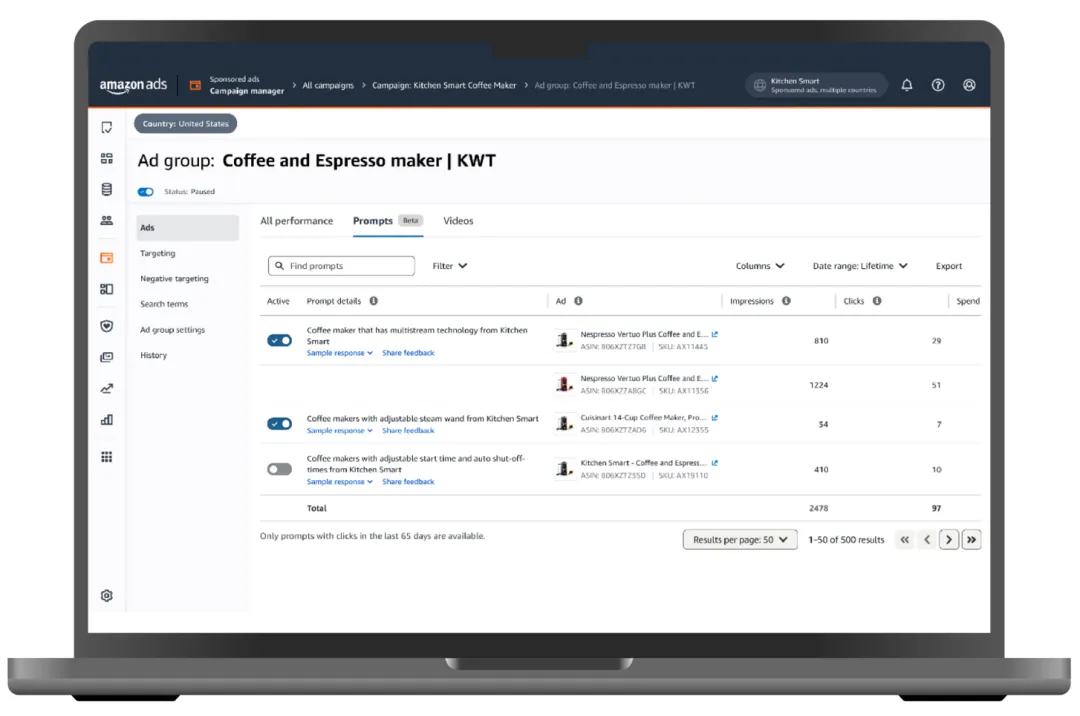Click Campaign: Kitchen Smart Coffee Maker breadcrumb
This screenshot has height=716, width=1080.
point(444,85)
